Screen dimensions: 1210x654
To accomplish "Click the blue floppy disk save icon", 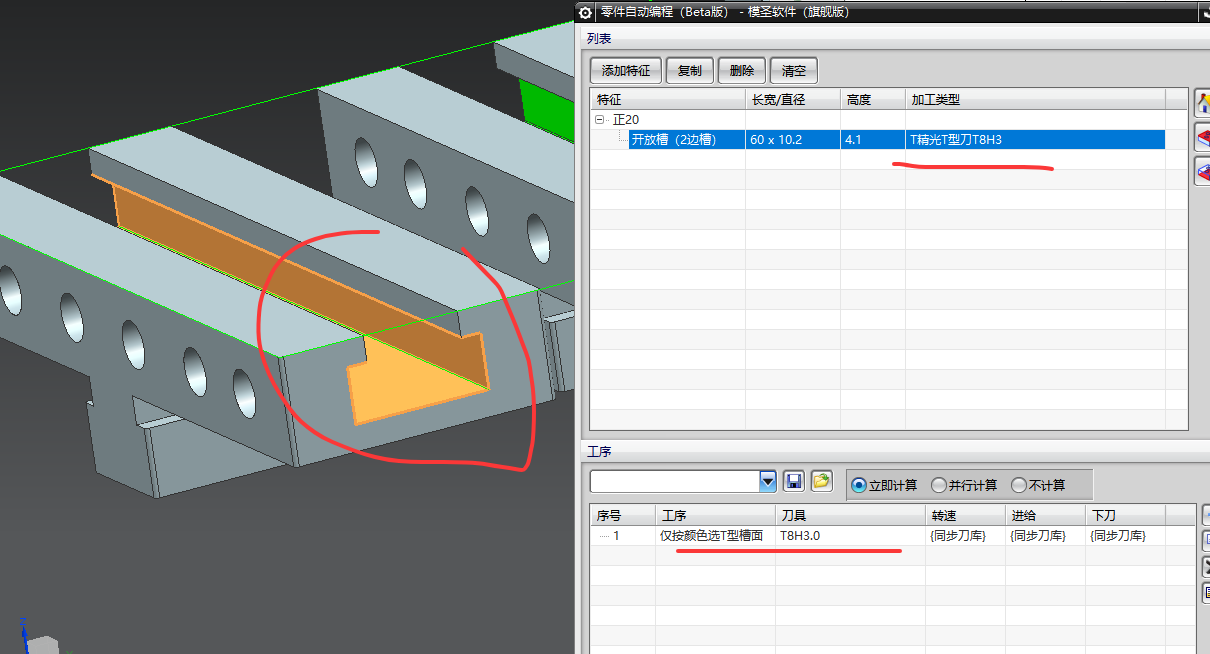I will (795, 482).
